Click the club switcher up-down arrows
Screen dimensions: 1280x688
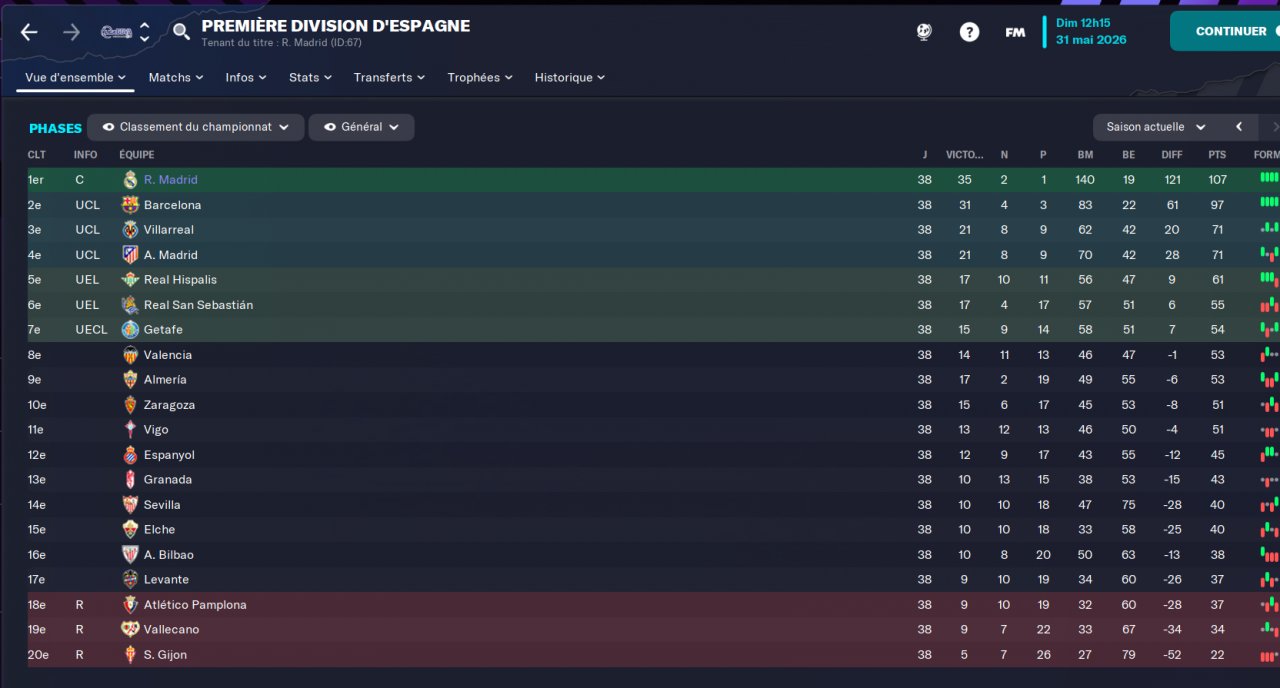[x=145, y=32]
